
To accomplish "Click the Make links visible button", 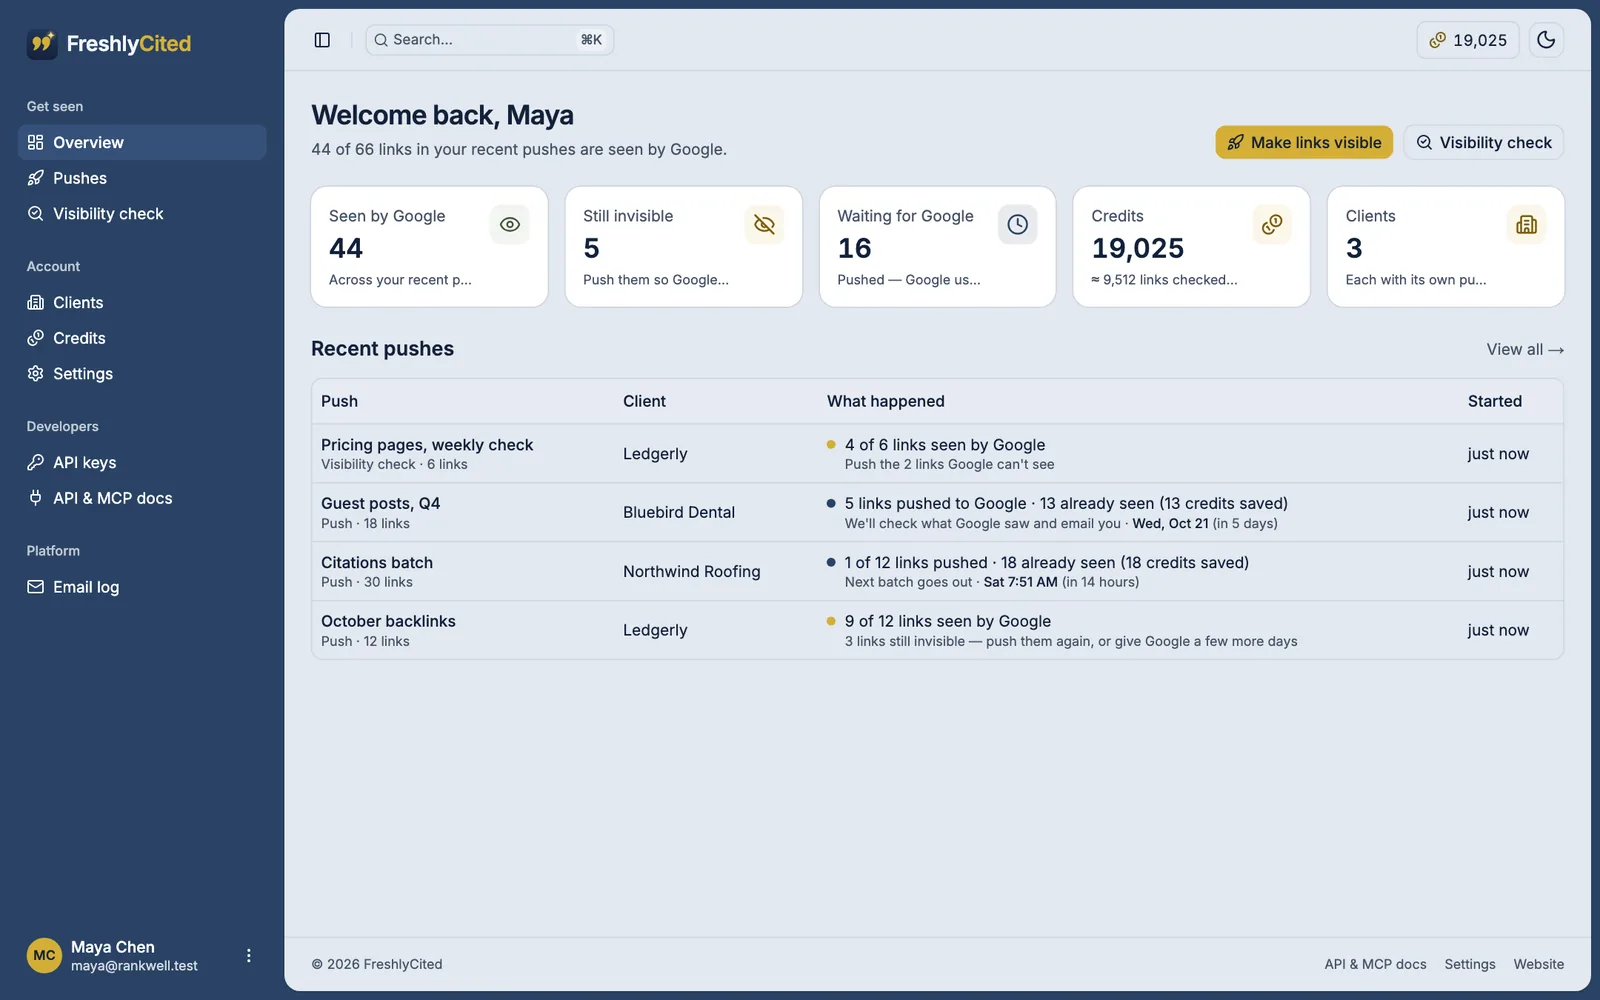I will click(1304, 142).
